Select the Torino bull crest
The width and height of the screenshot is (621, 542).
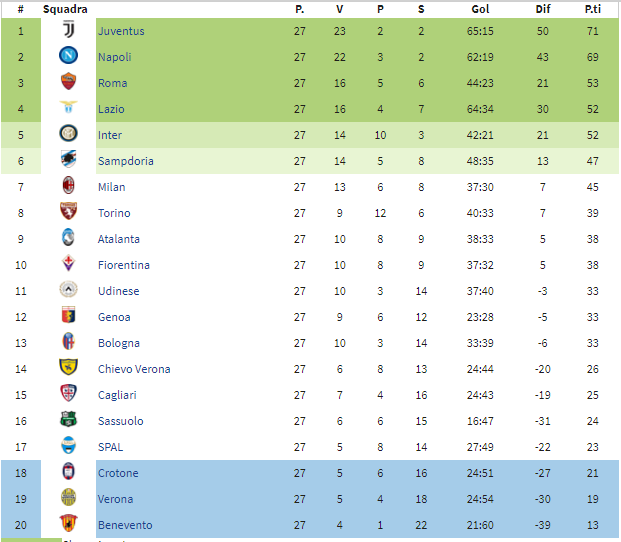click(x=69, y=211)
